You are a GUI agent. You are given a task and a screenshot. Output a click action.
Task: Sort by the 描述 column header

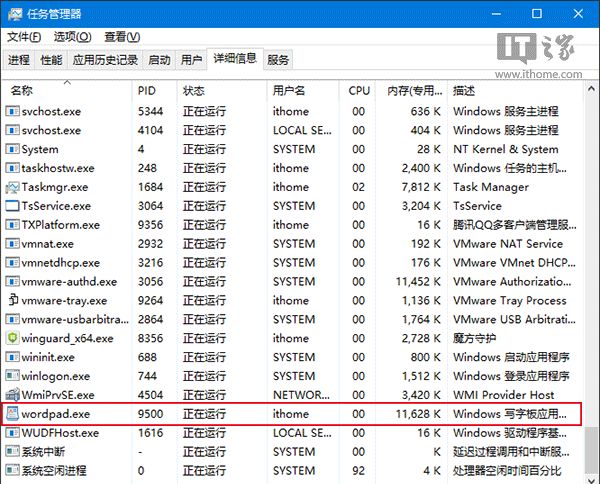click(x=515, y=91)
